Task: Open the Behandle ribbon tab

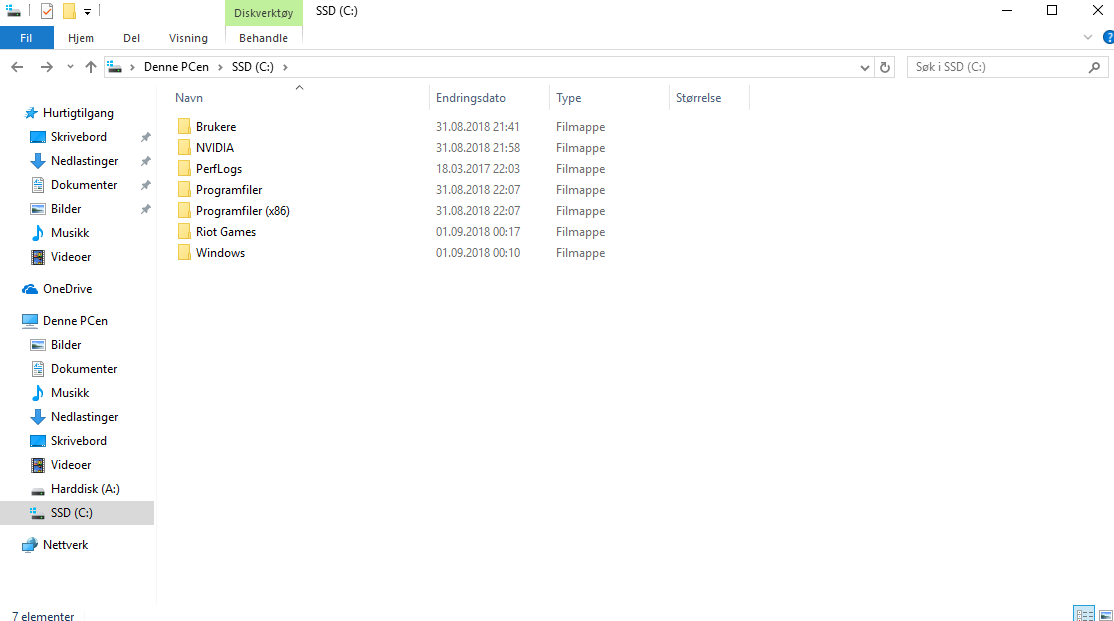Action: pyautogui.click(x=264, y=38)
